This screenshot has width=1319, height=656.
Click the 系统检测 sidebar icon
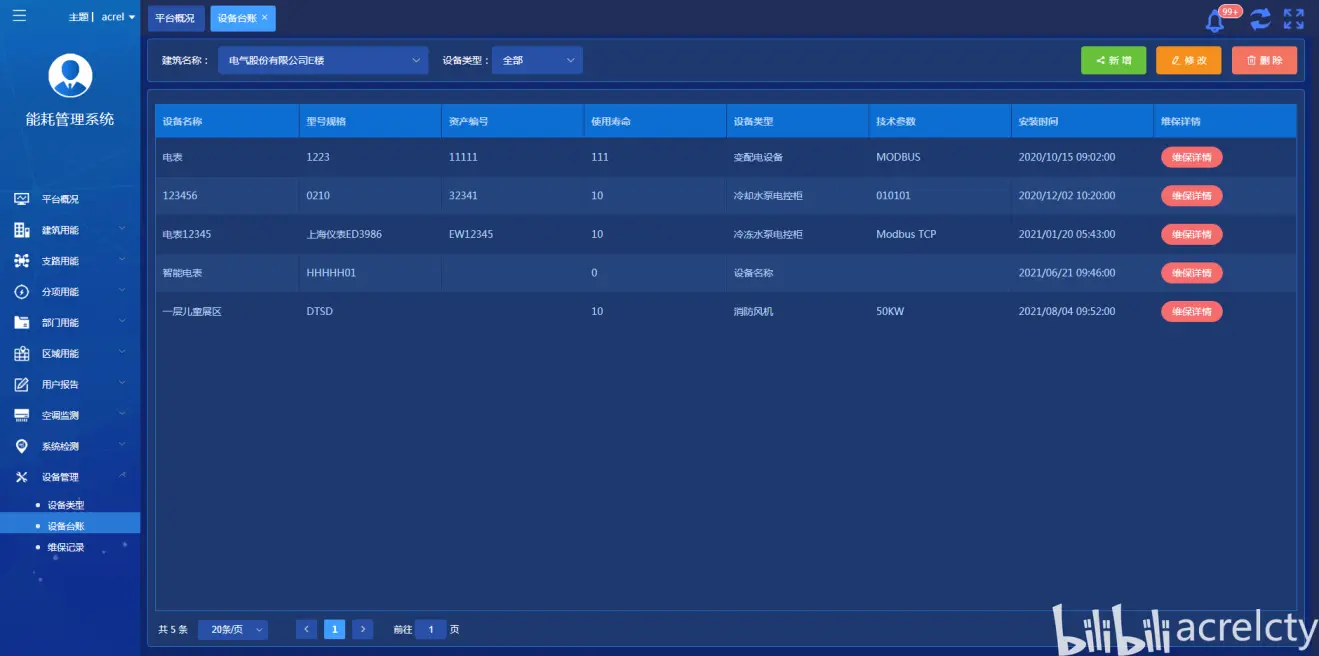tap(21, 446)
